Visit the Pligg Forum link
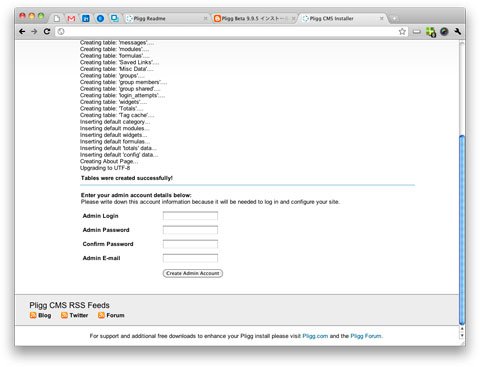480x367 pixels. (366, 336)
